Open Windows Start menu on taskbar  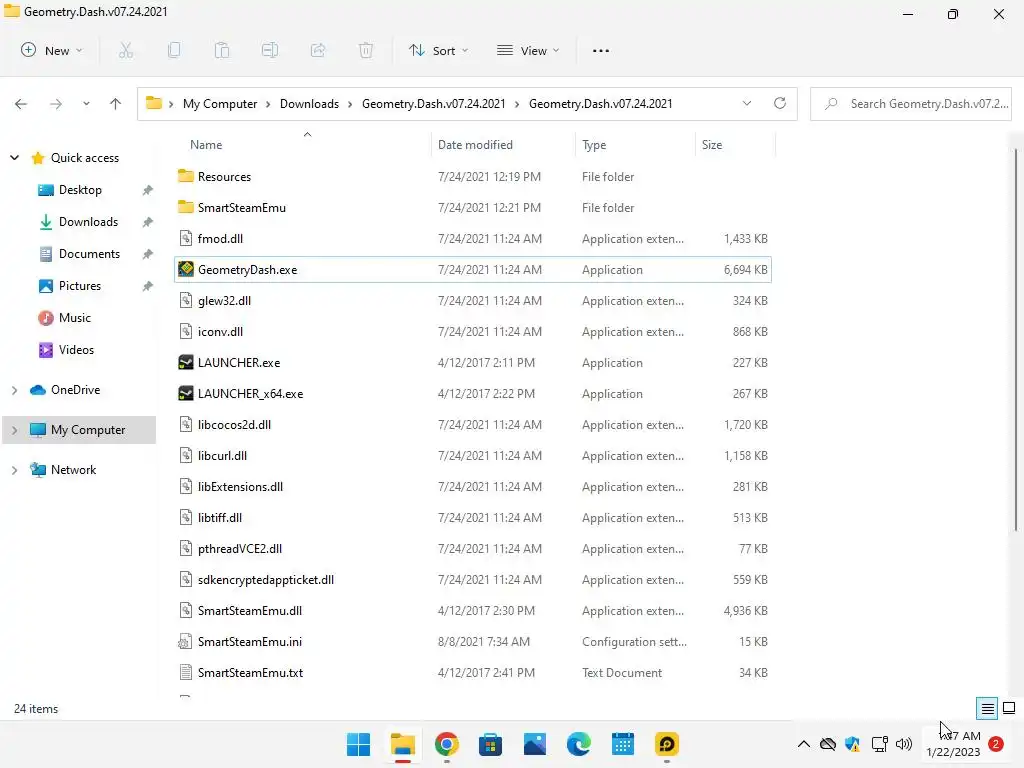click(x=359, y=744)
